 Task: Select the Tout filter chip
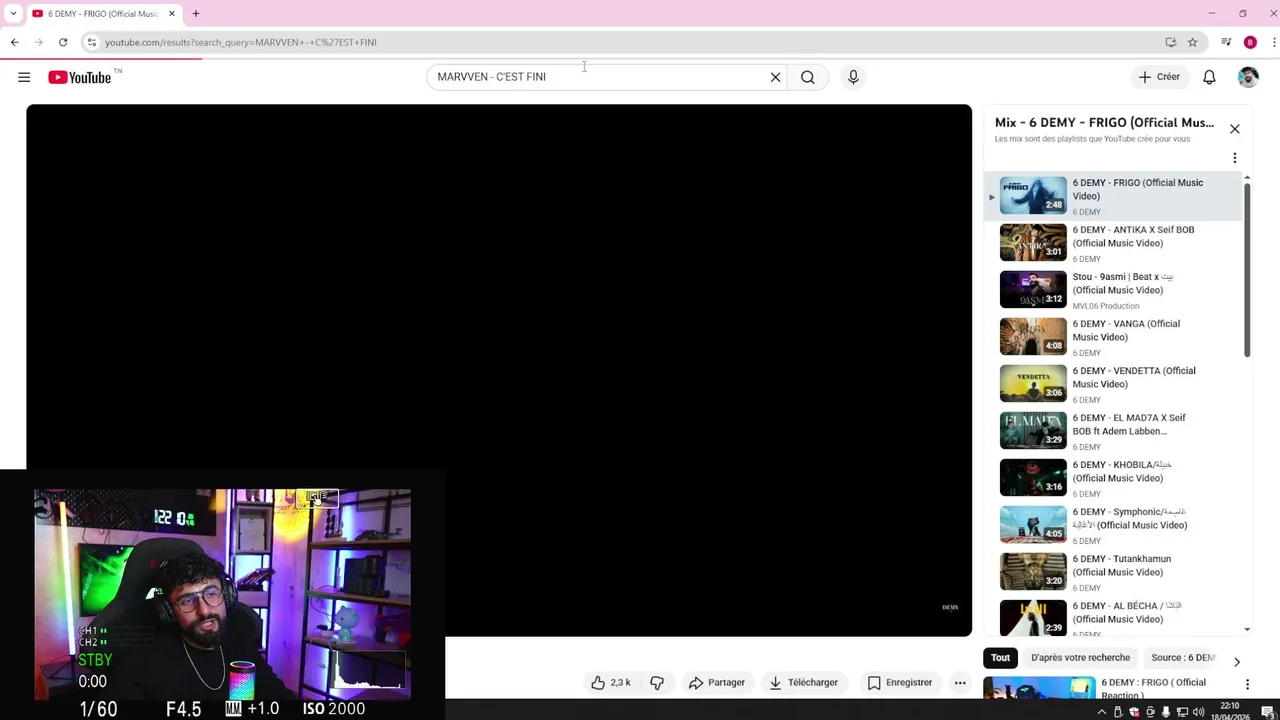[x=1001, y=658]
